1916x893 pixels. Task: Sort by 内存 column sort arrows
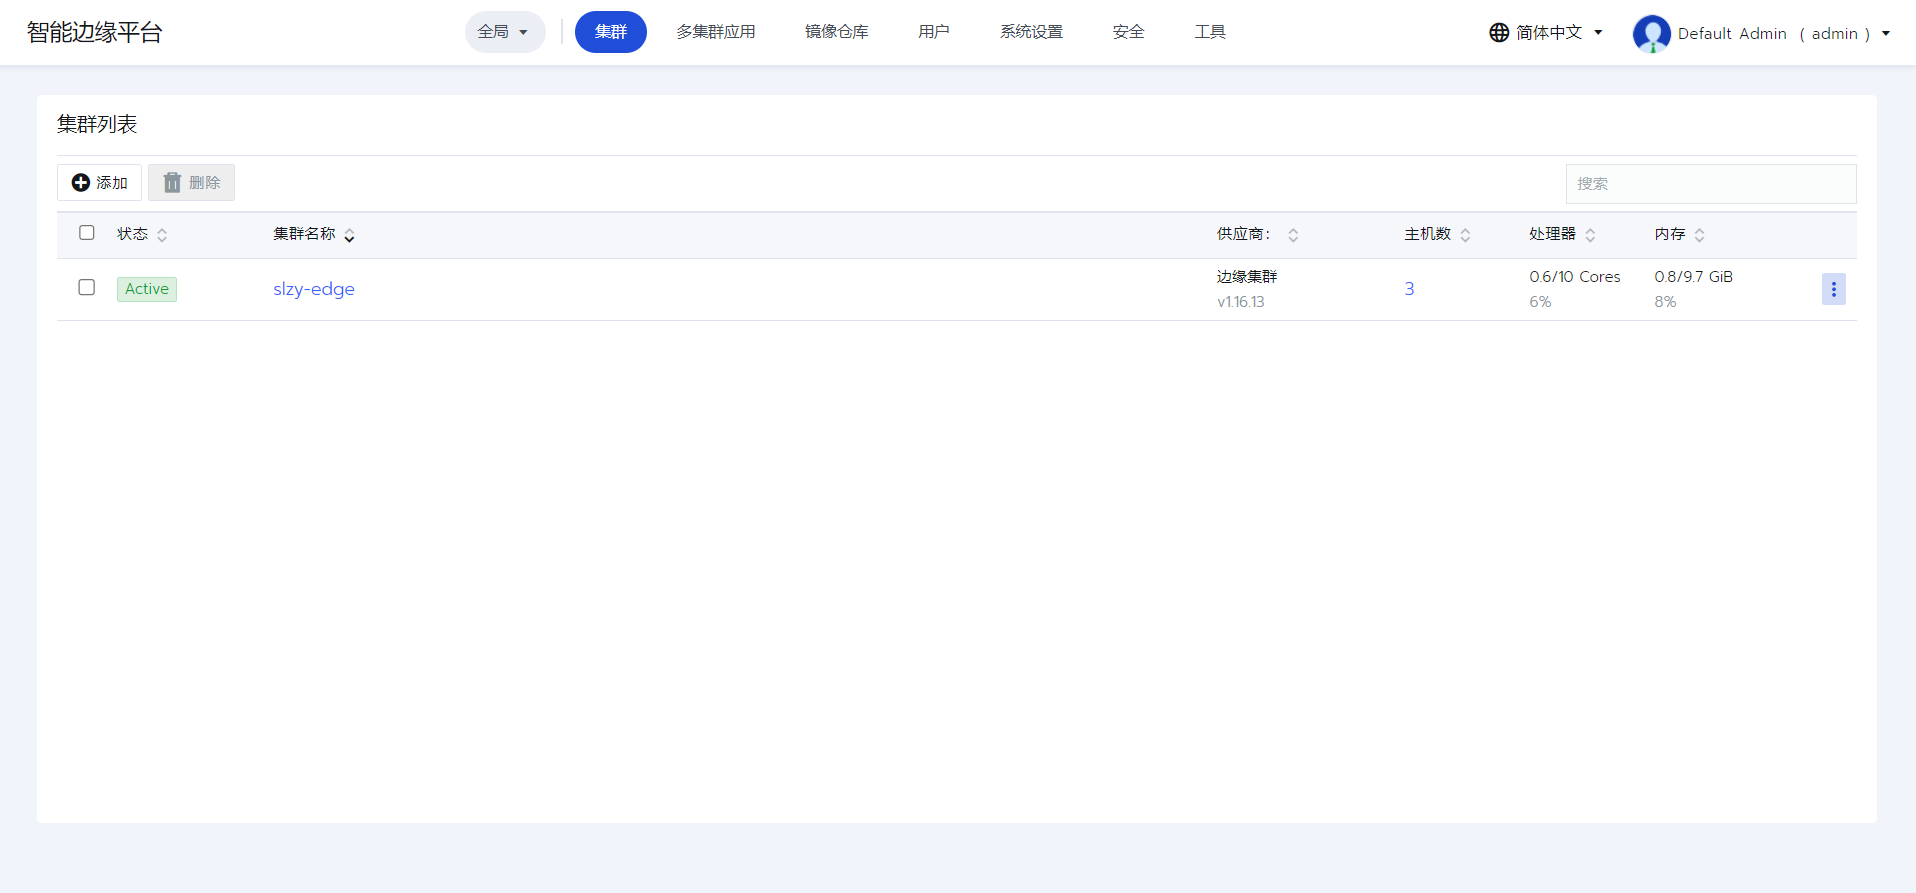click(x=1699, y=235)
